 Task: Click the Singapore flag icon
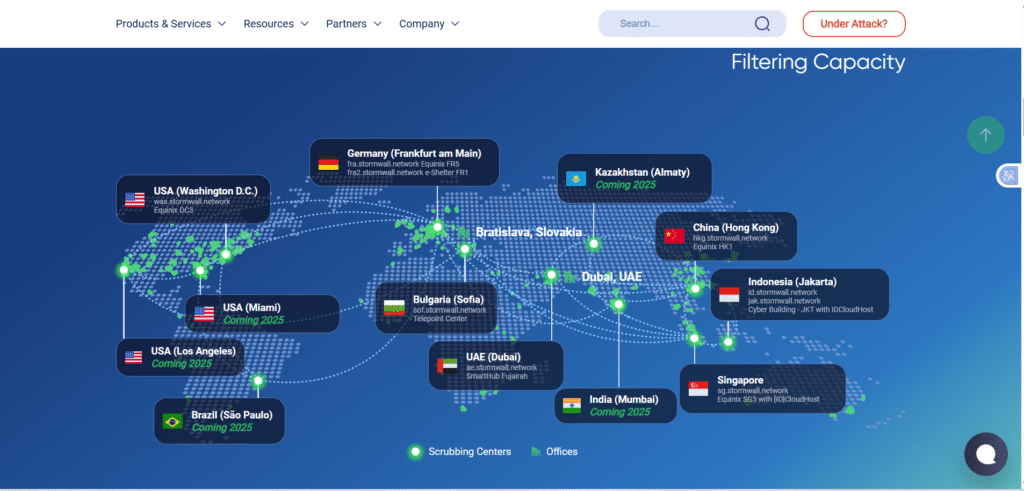click(698, 389)
